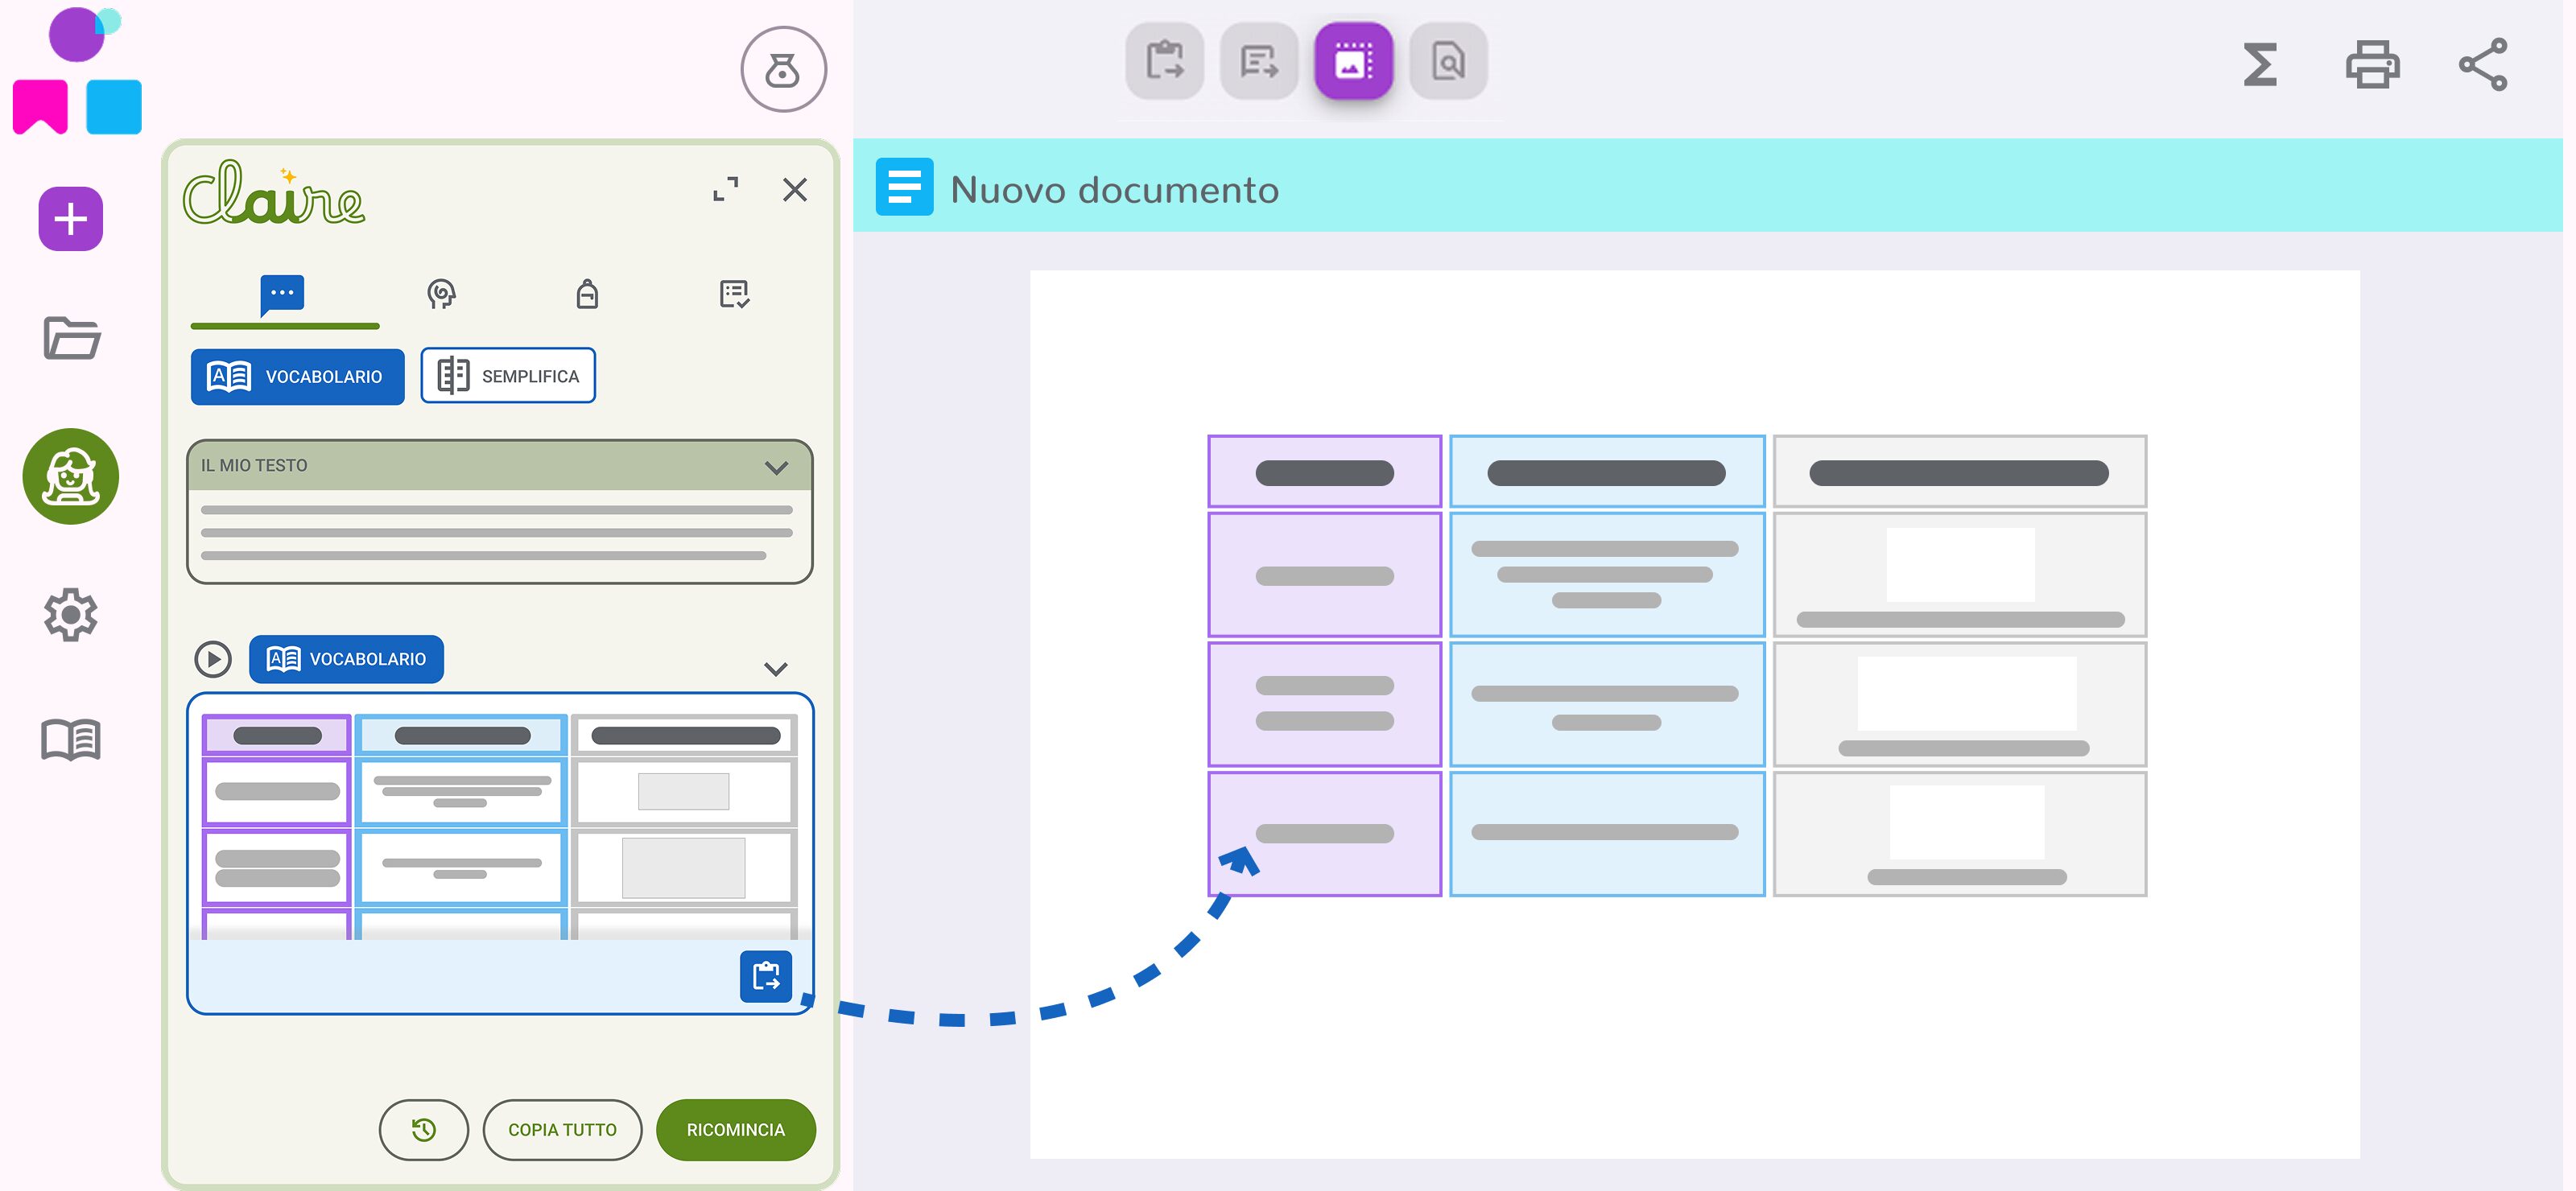Click the purple plus new item button
Screen dimensions: 2576x1191
tap(70, 219)
